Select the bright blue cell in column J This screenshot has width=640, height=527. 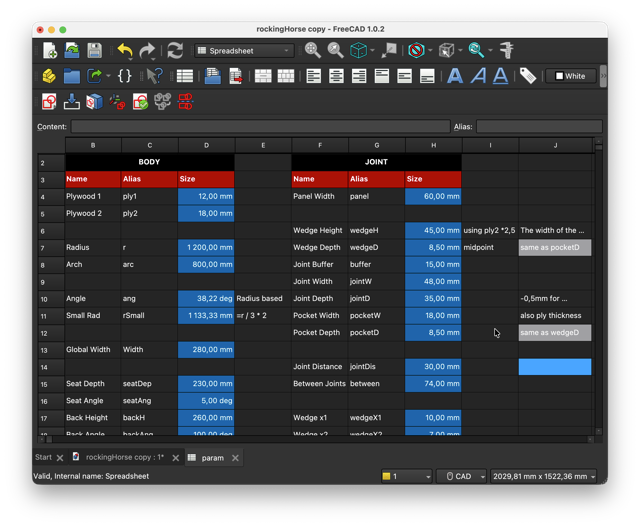point(555,367)
